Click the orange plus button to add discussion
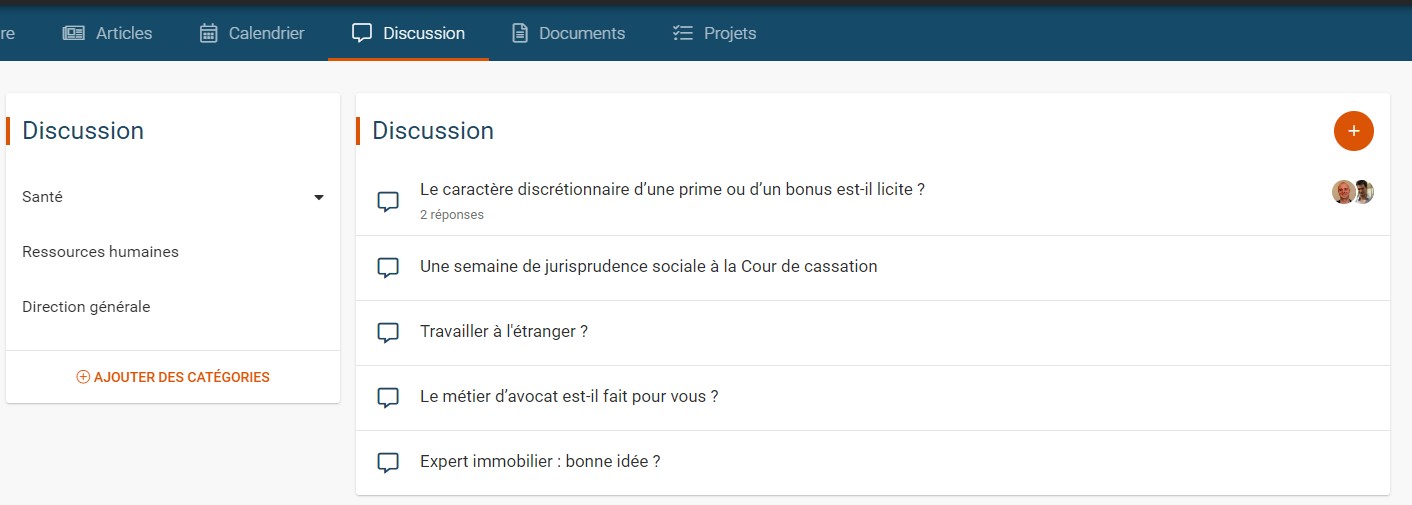The image size is (1412, 505). click(x=1353, y=131)
